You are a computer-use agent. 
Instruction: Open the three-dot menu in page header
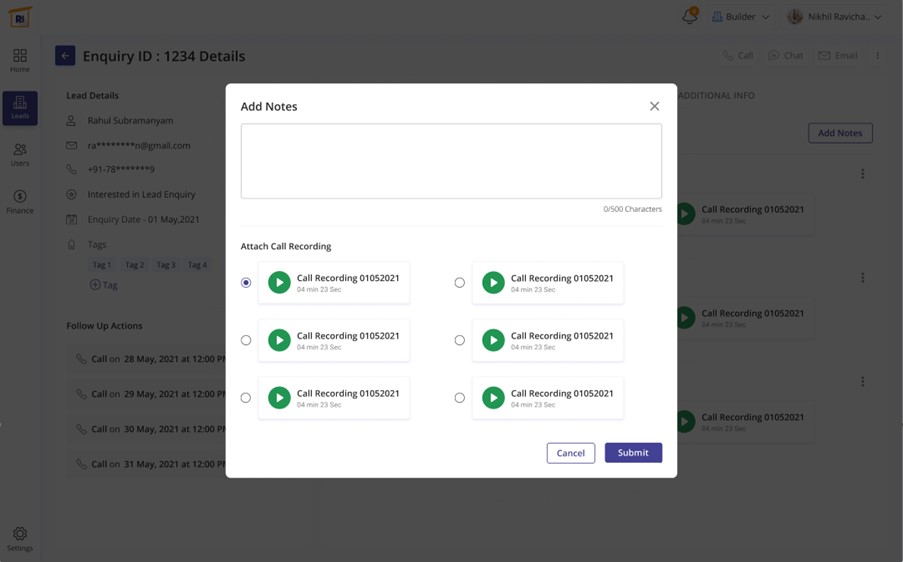pos(878,56)
